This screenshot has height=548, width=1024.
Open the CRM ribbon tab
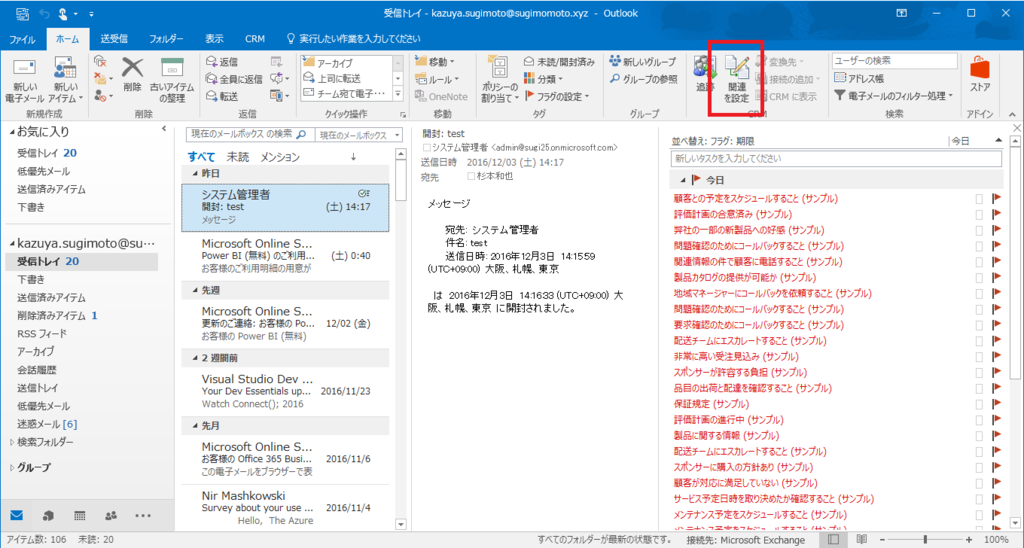[255, 39]
